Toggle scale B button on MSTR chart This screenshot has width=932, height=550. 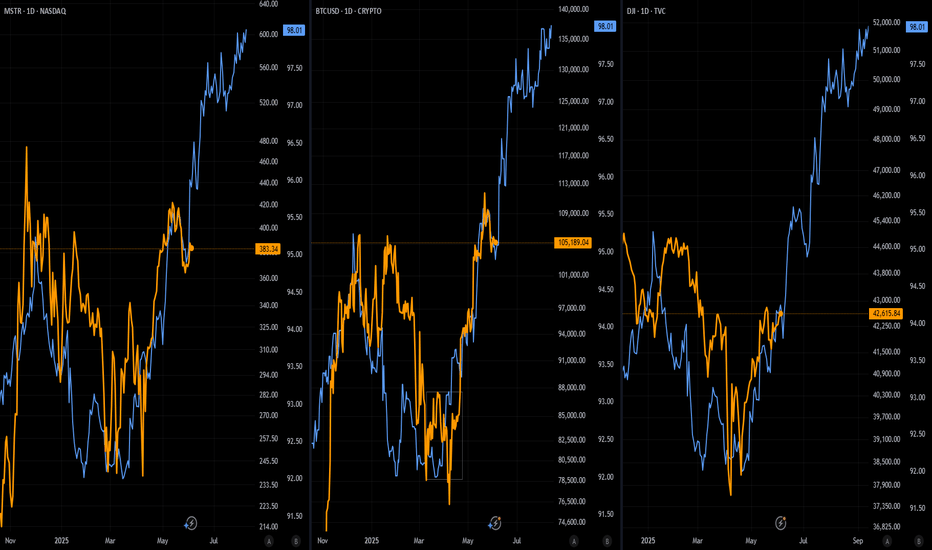coord(296,541)
